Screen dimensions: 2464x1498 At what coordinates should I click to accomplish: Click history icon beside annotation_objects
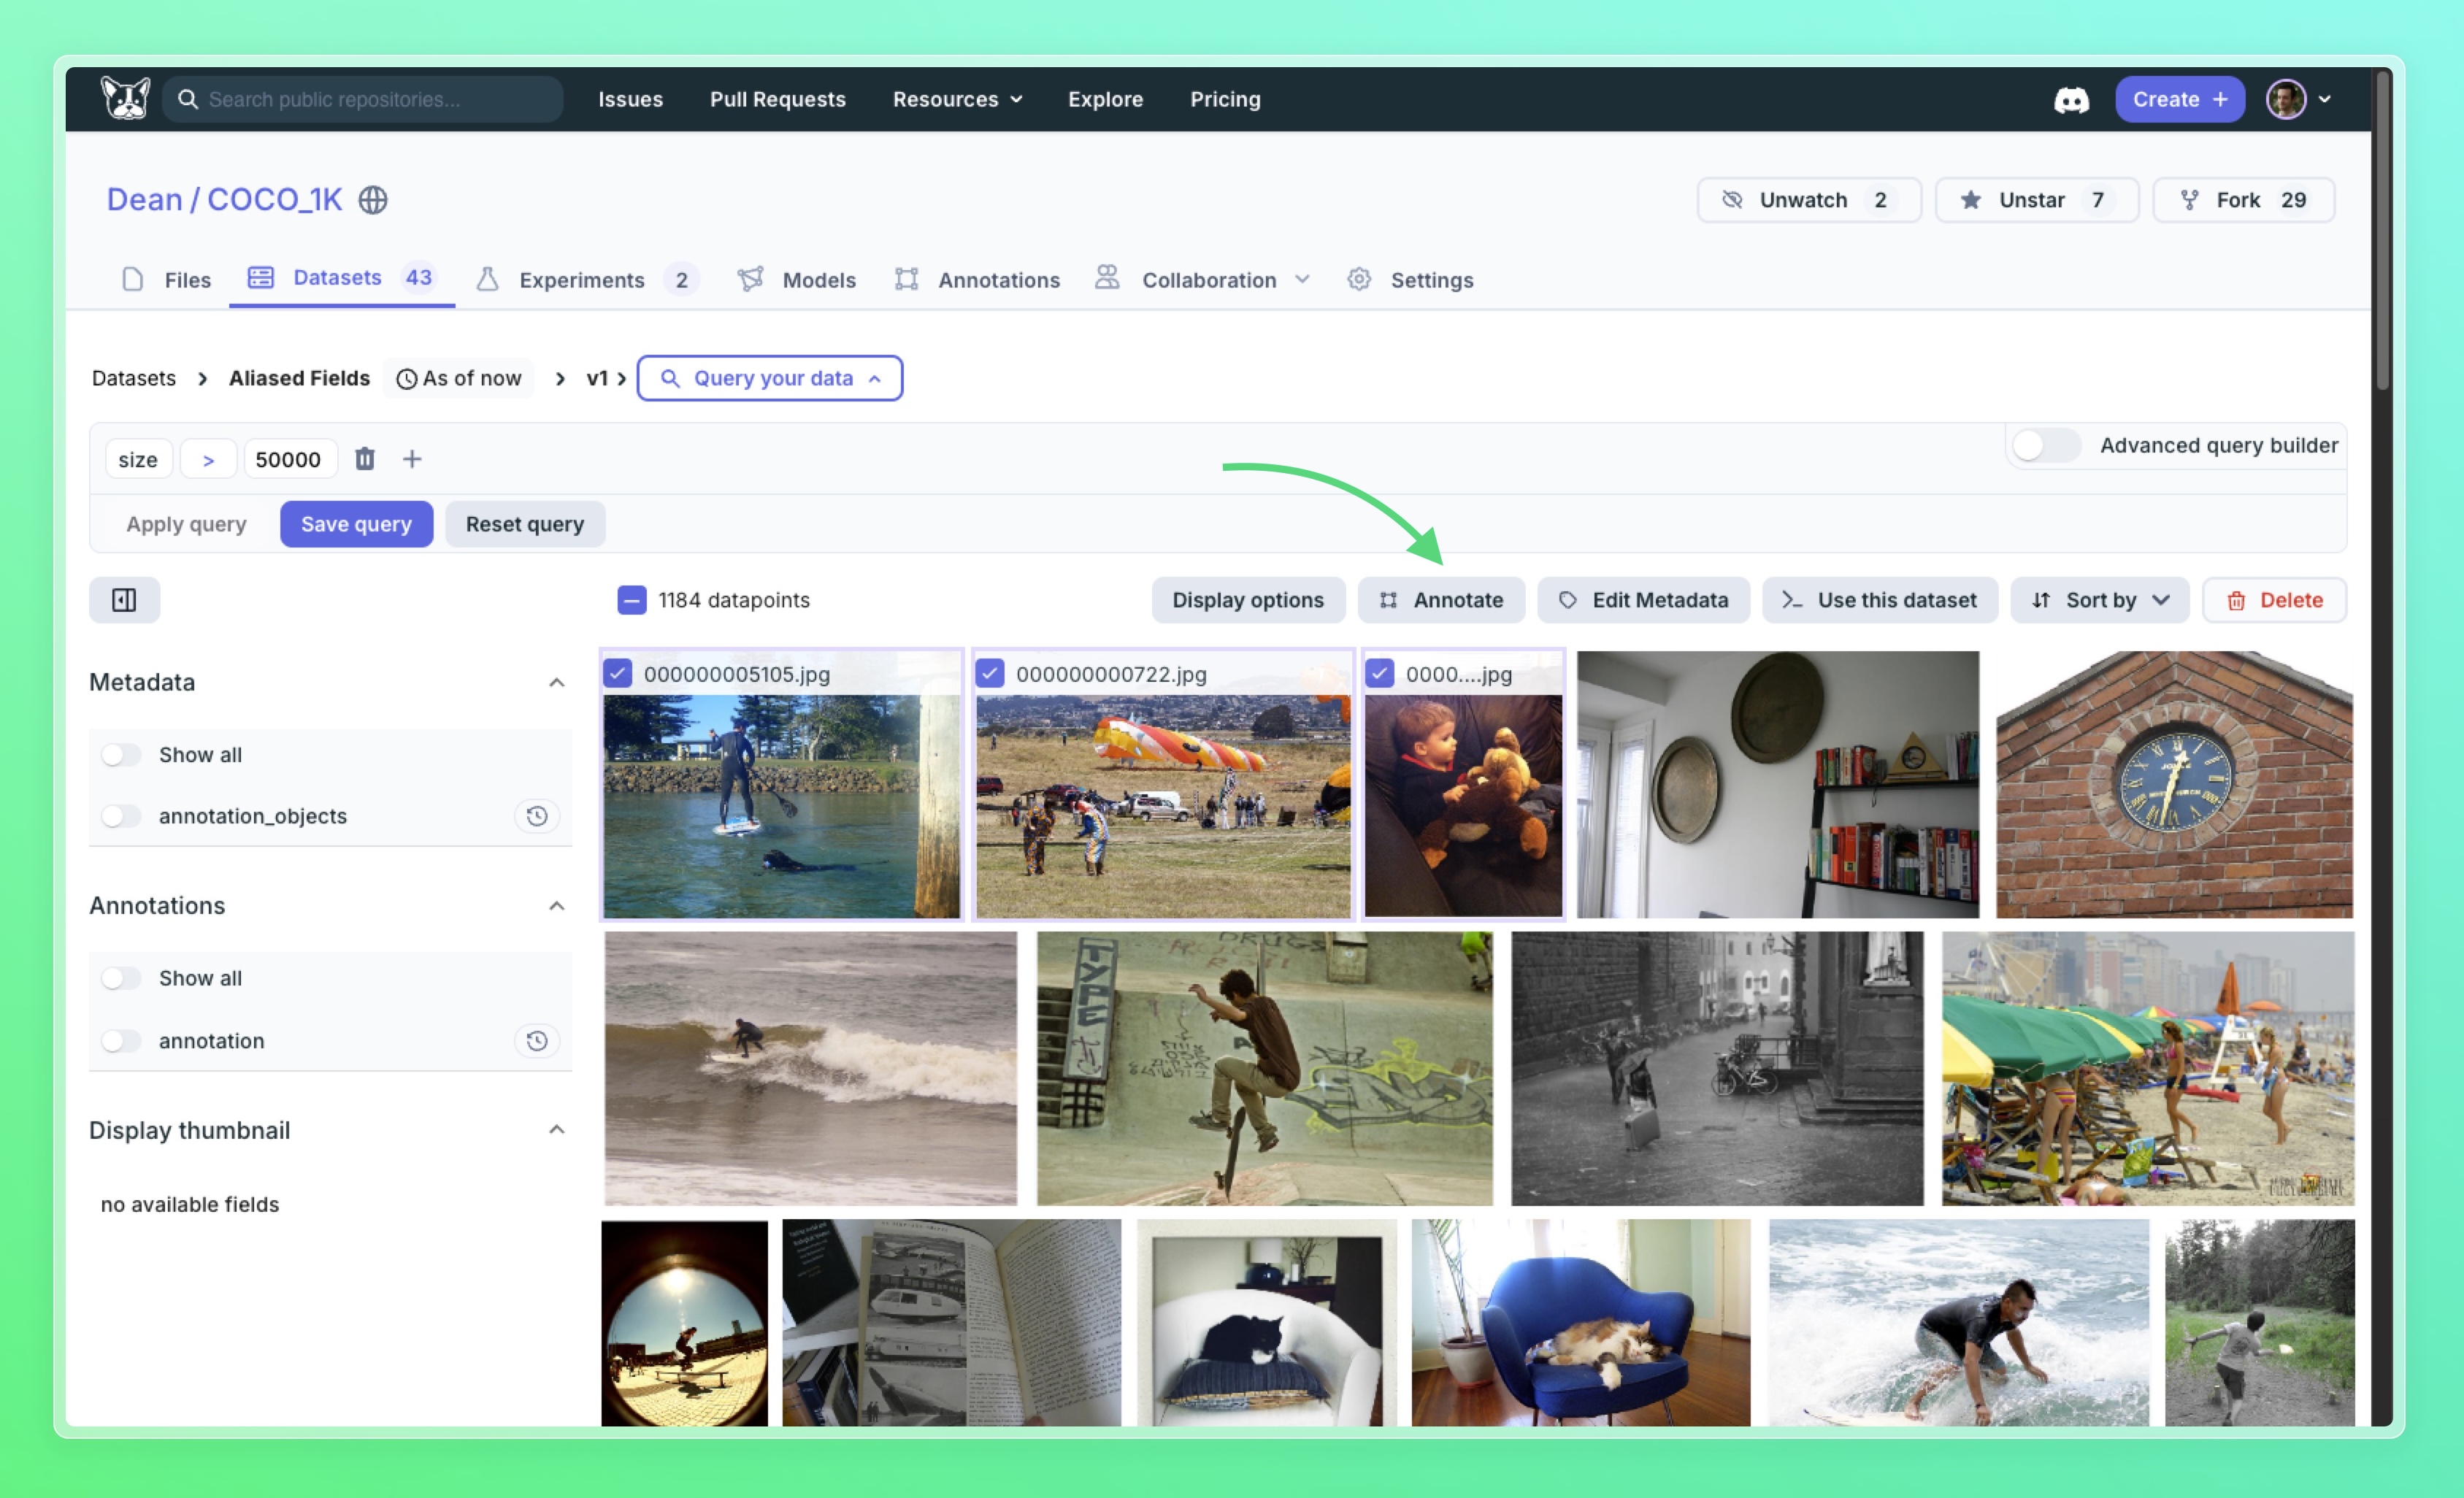(x=537, y=816)
